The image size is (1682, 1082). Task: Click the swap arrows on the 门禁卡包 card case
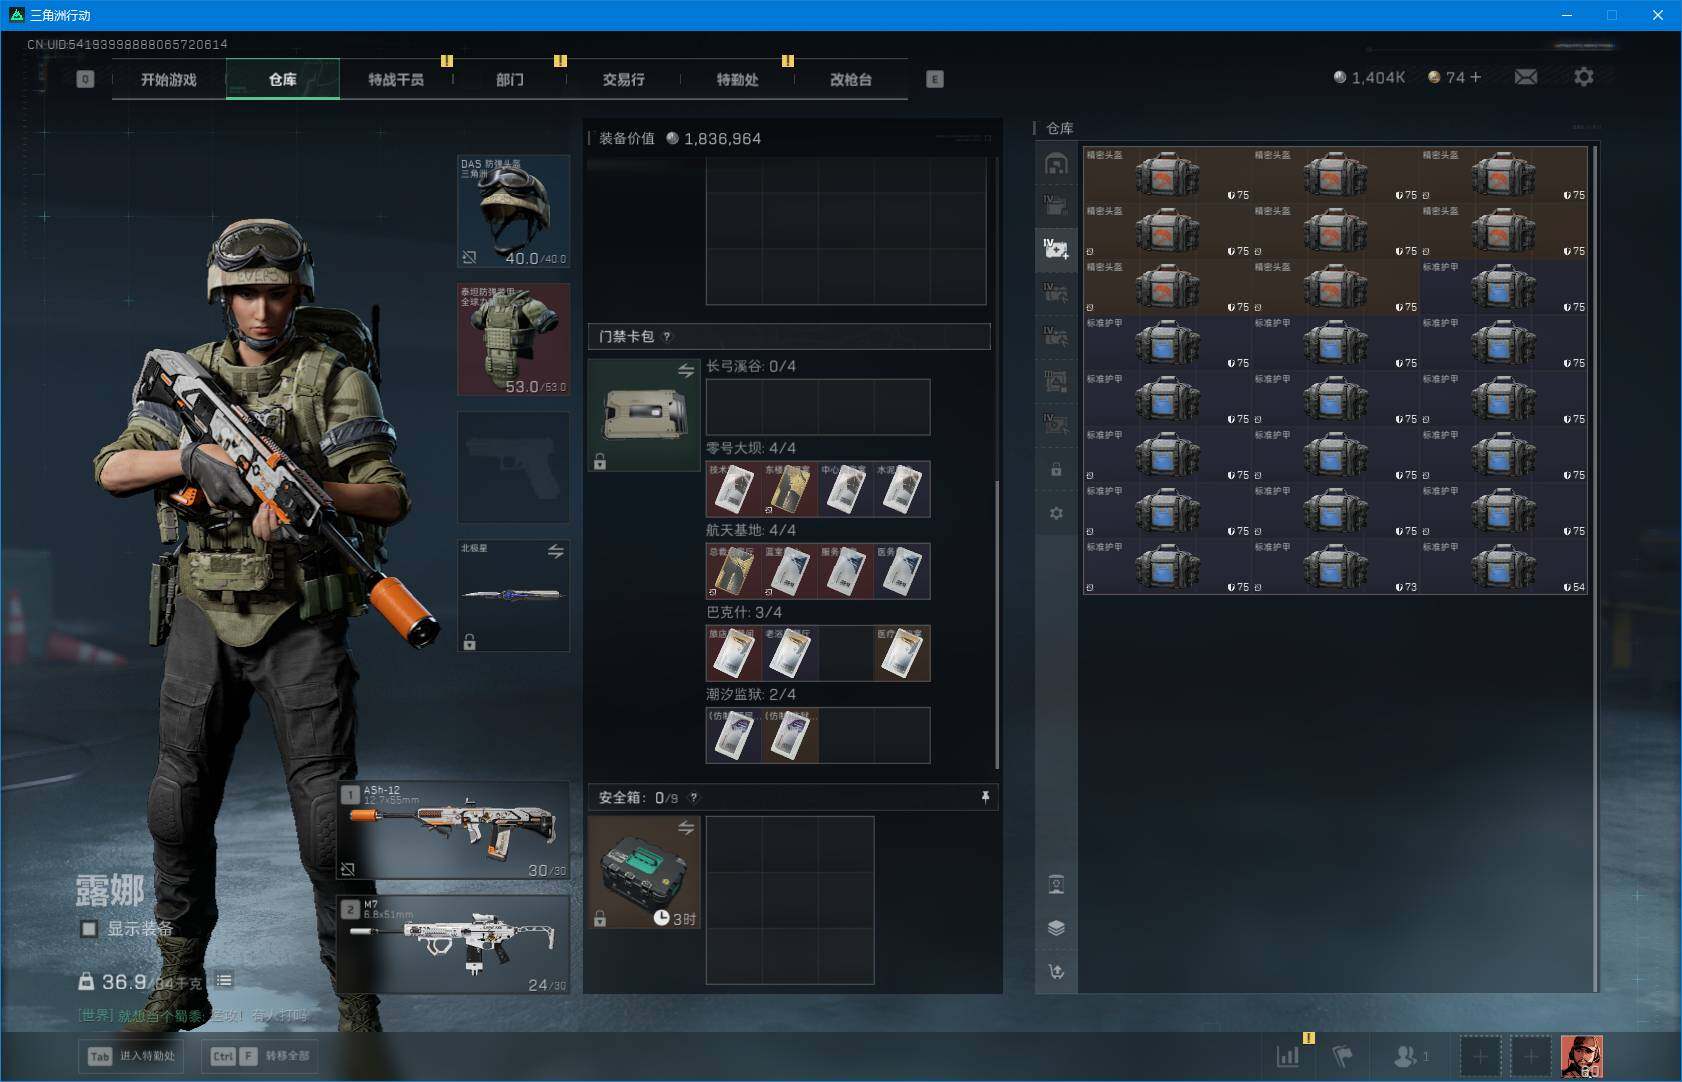[x=686, y=371]
